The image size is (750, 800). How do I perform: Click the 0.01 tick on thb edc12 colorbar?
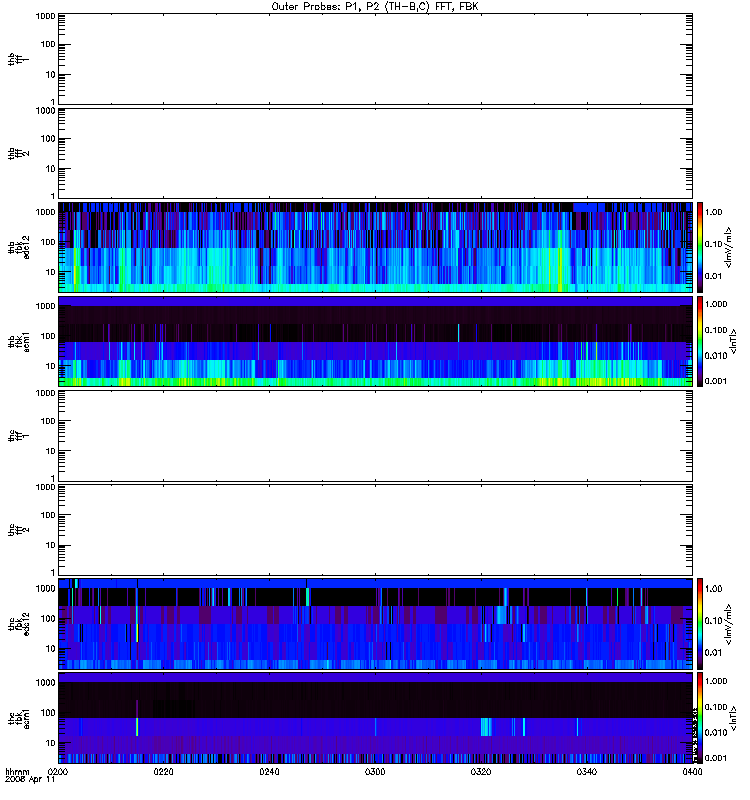click(x=714, y=277)
